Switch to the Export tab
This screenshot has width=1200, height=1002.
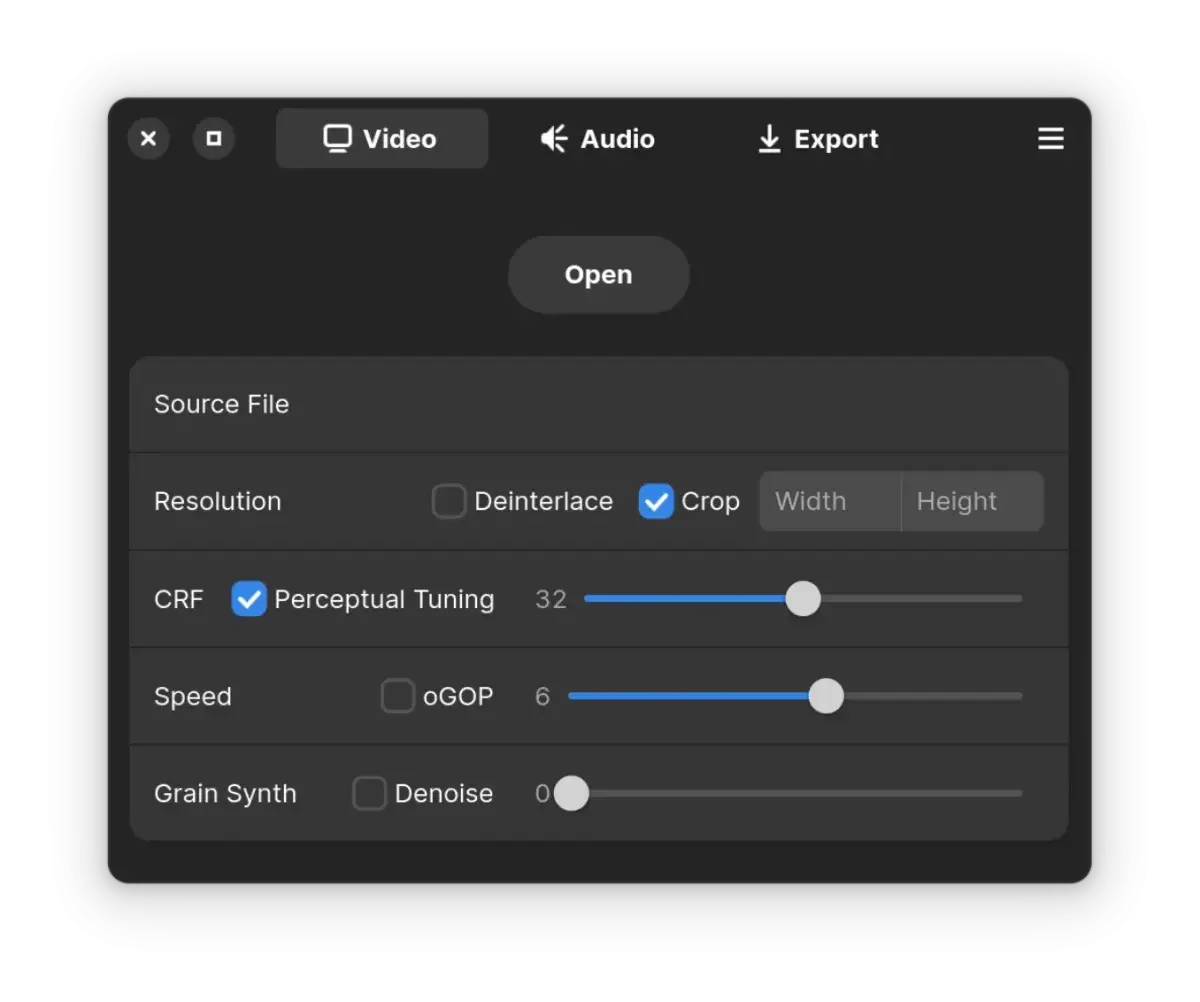tap(818, 139)
